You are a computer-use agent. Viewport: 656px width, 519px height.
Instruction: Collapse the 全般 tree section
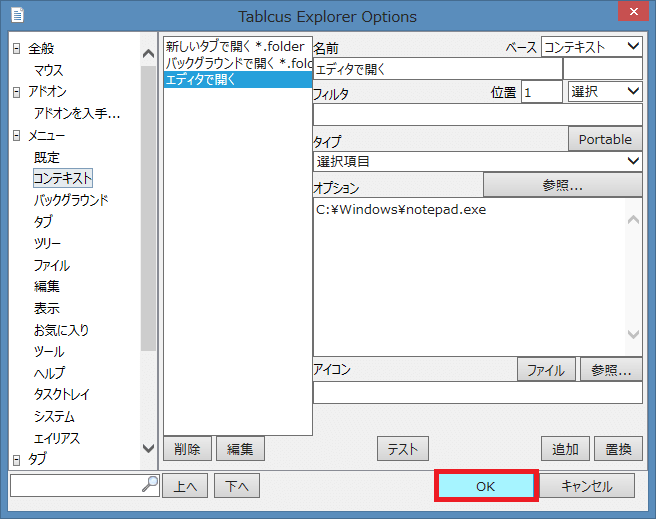(x=17, y=48)
